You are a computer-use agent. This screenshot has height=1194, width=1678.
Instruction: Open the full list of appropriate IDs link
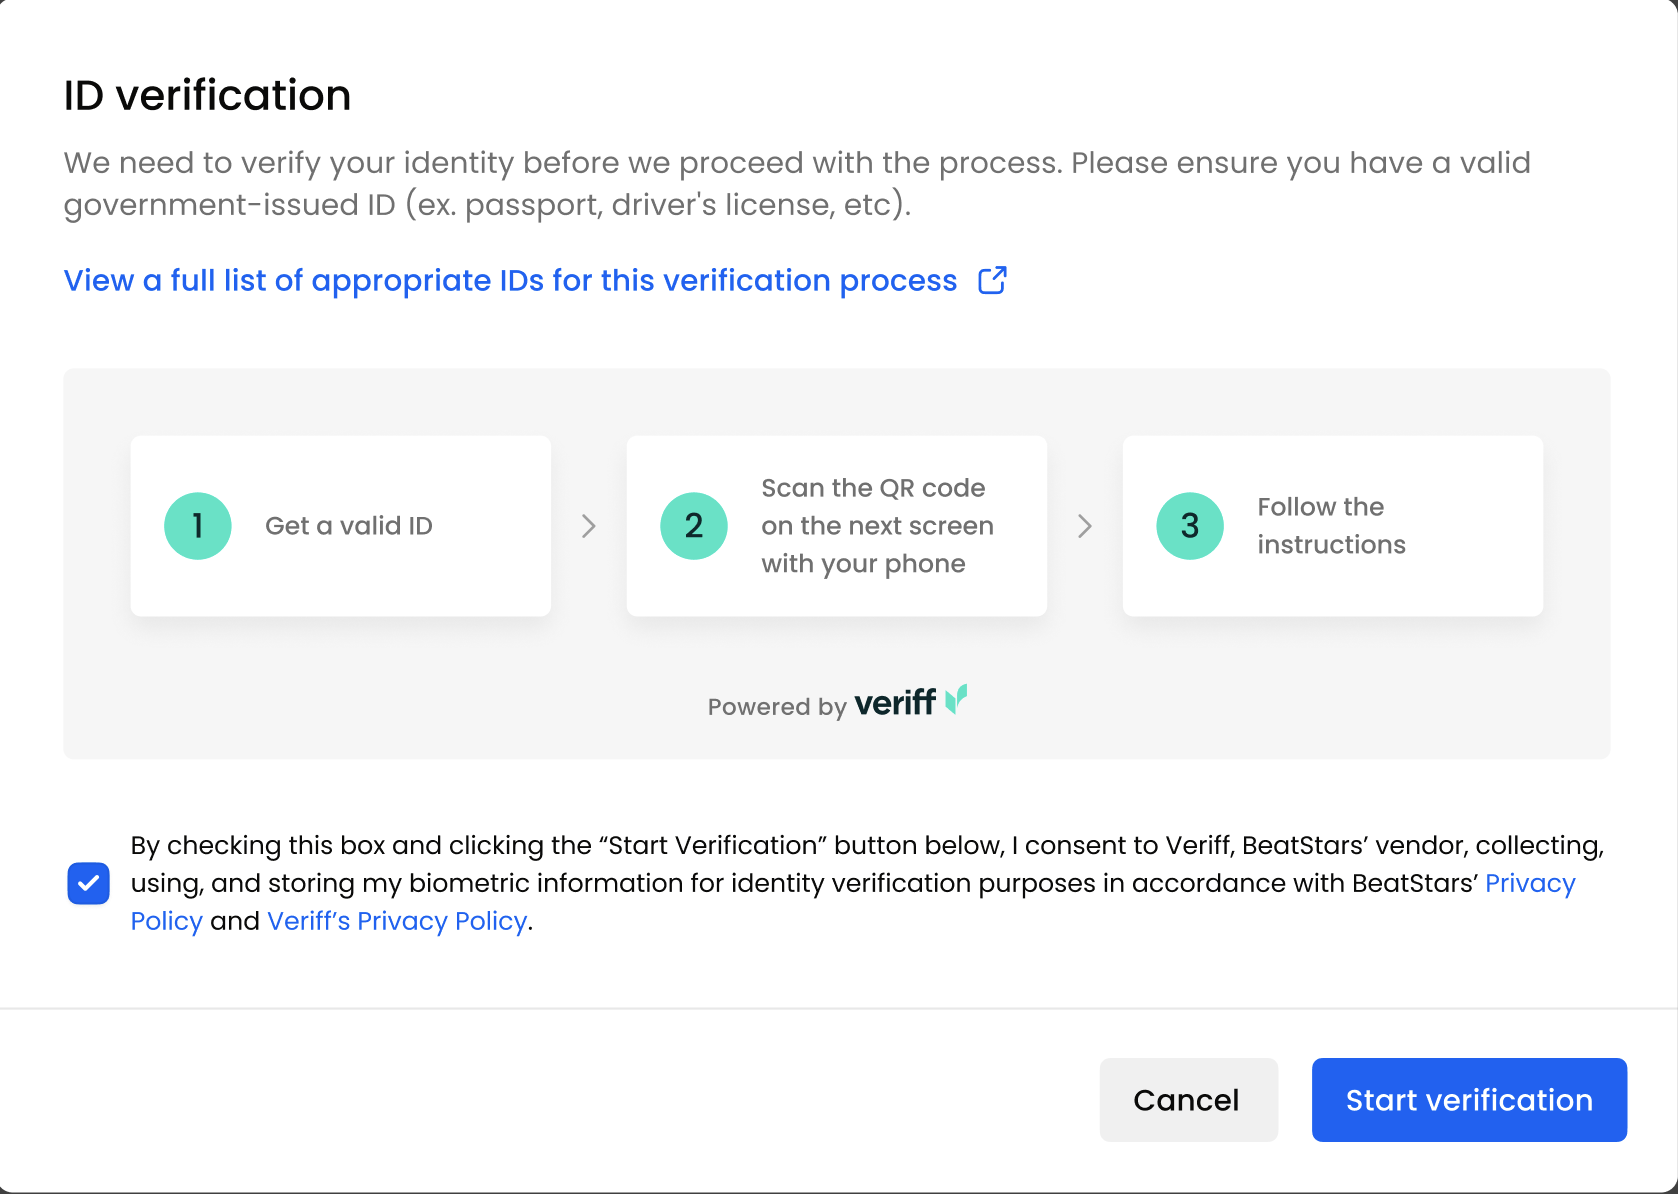click(510, 281)
